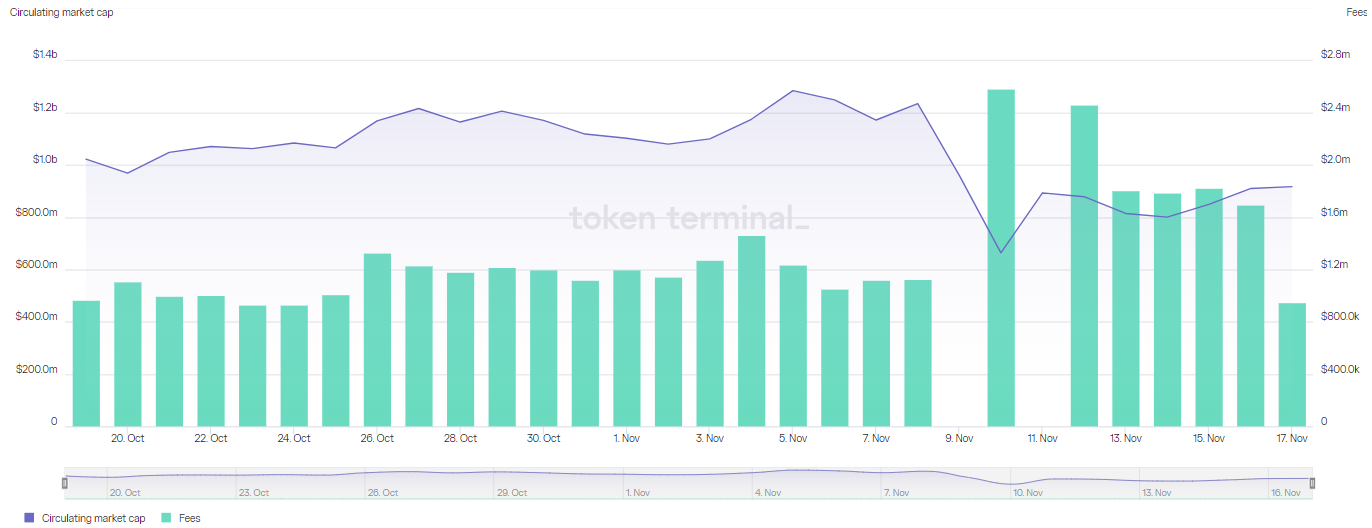
Task: Click the teal Fees legend square
Action: tap(166, 518)
